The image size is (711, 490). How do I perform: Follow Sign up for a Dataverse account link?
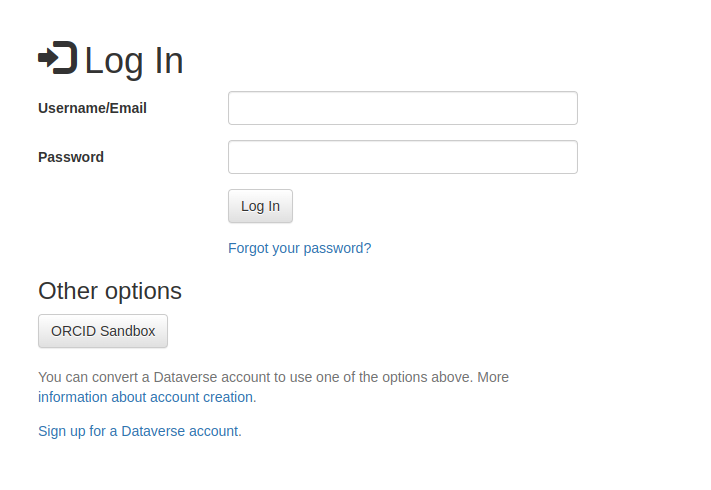click(139, 431)
